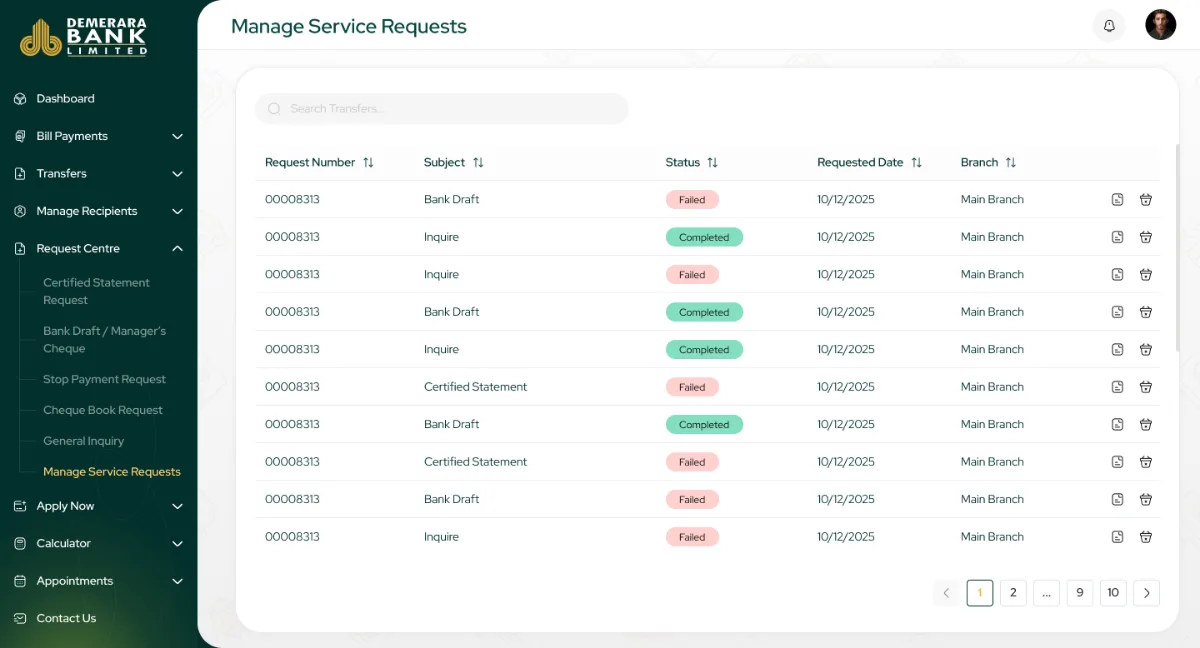Open Bank Draft / Manager's Cheque item
1200x648 pixels.
104,340
